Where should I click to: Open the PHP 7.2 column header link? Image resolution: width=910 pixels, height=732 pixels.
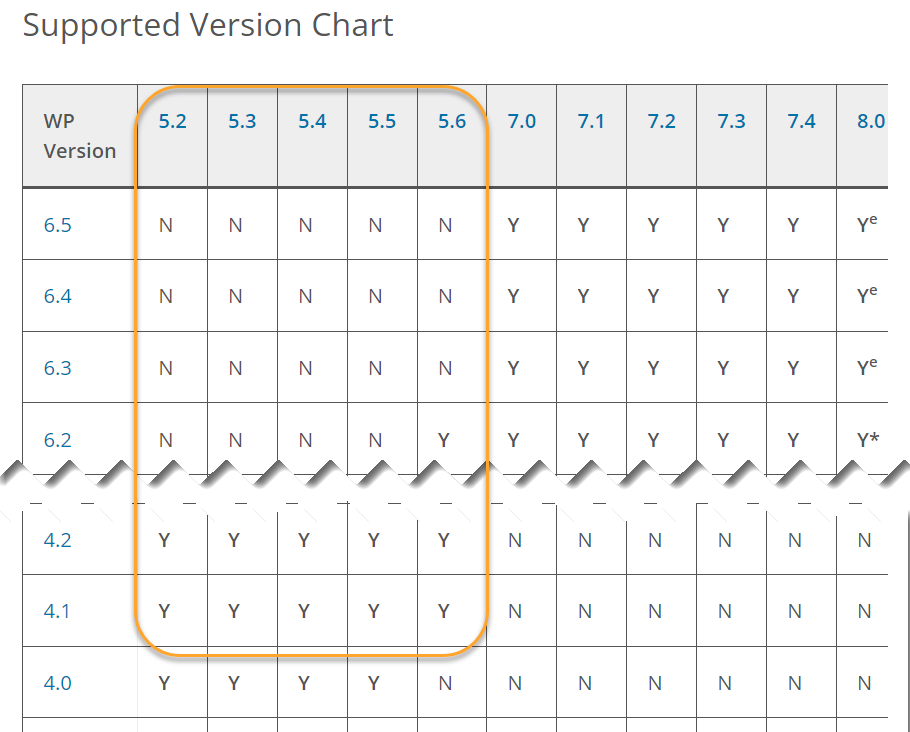coord(662,121)
